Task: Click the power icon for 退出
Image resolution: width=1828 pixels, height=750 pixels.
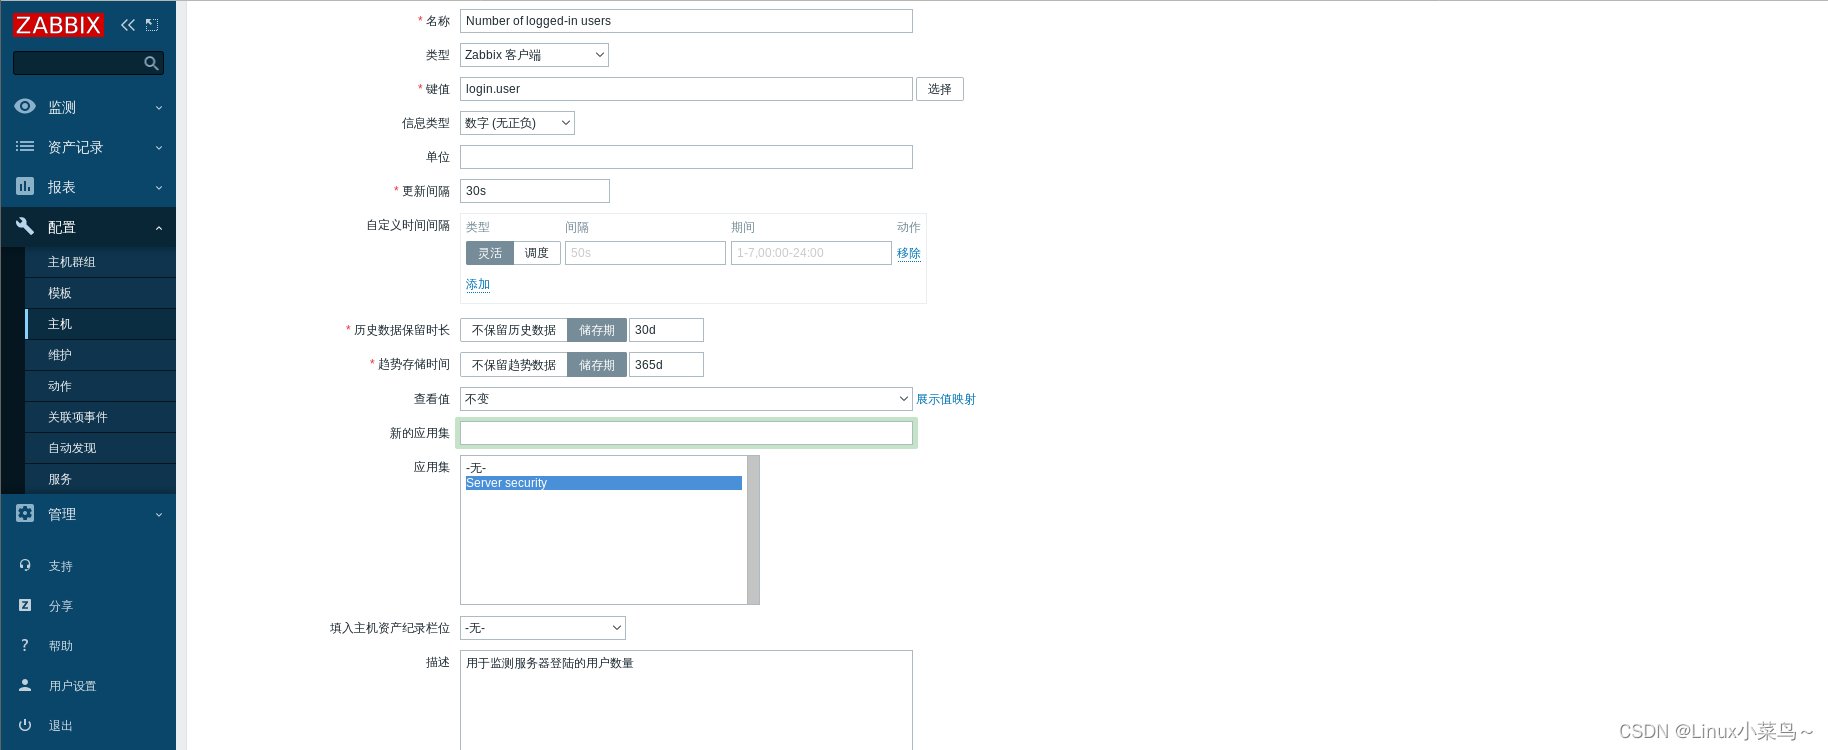Action: pyautogui.click(x=25, y=725)
